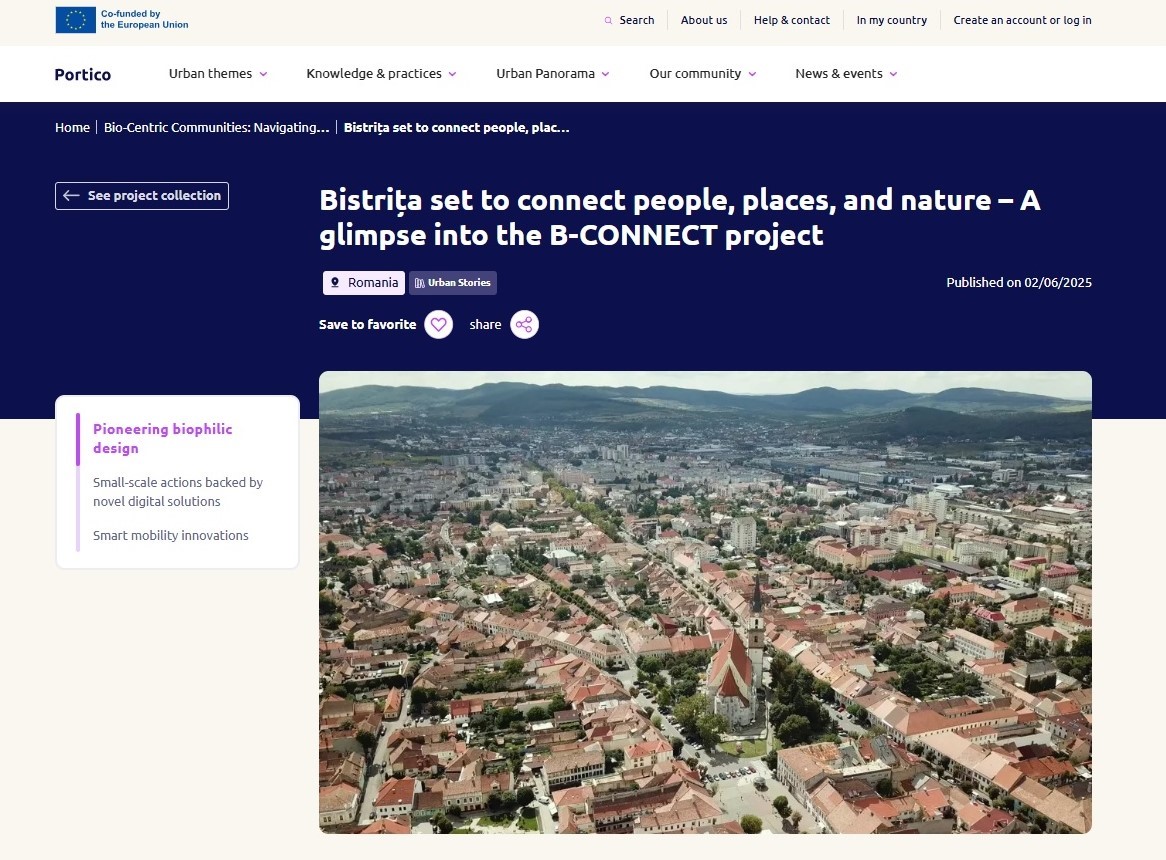
Task: Click the Urban Stories tag icon
Action: click(420, 283)
